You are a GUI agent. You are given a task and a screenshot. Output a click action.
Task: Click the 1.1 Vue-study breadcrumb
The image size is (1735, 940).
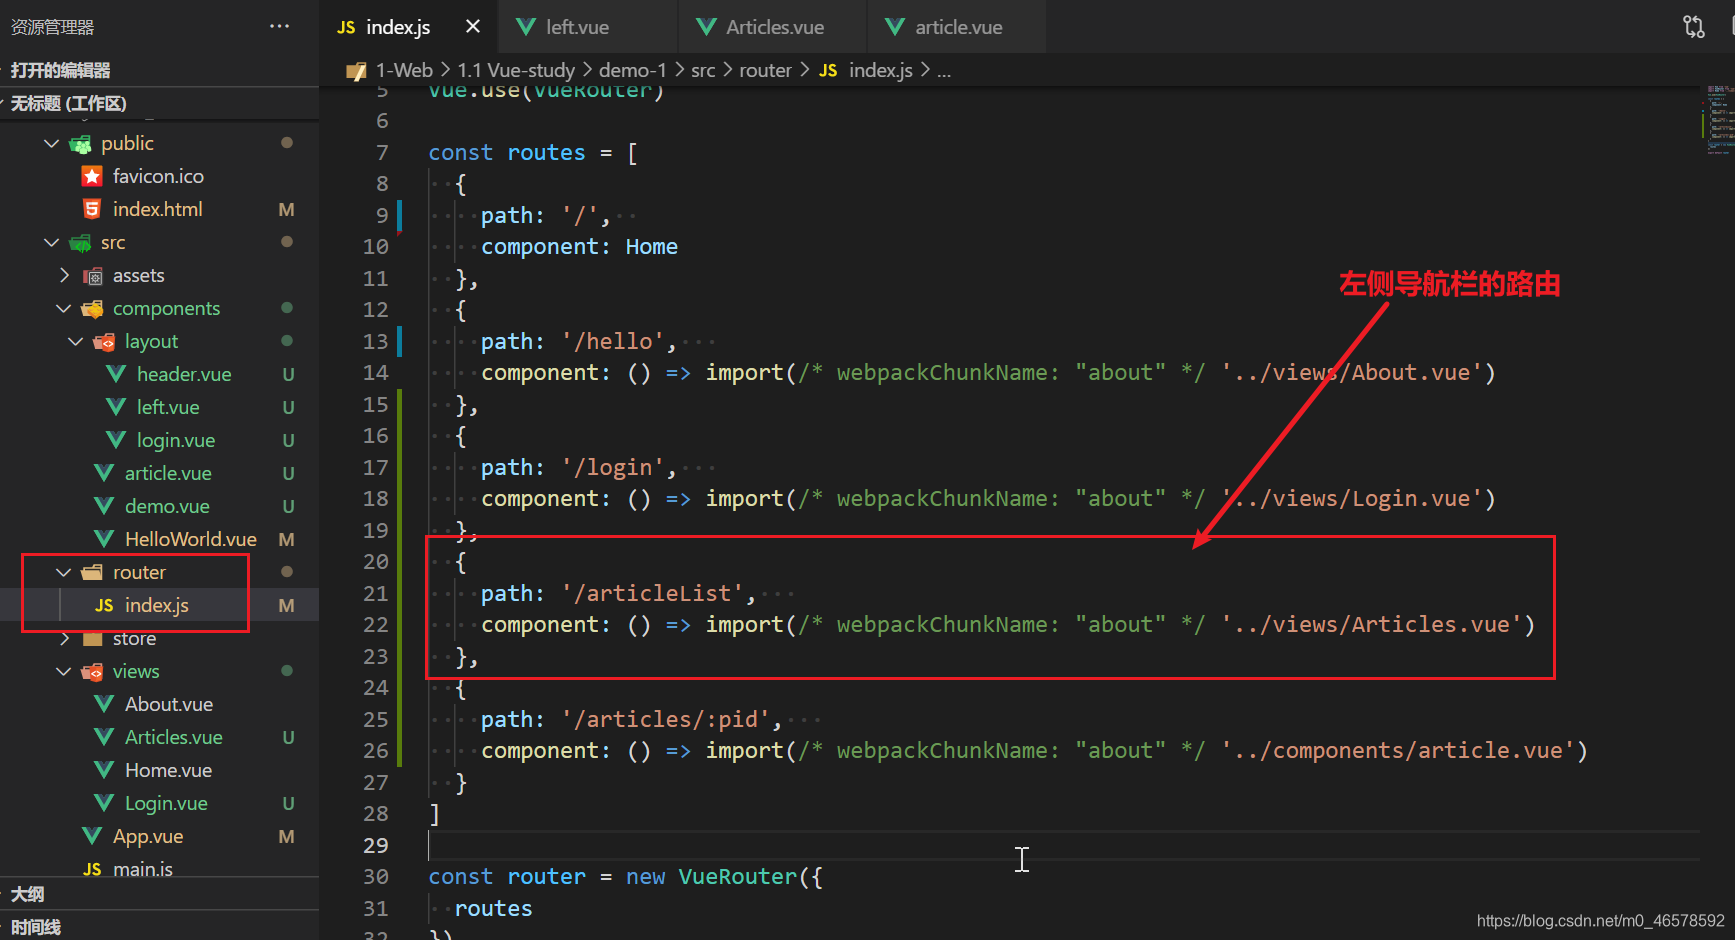(516, 70)
